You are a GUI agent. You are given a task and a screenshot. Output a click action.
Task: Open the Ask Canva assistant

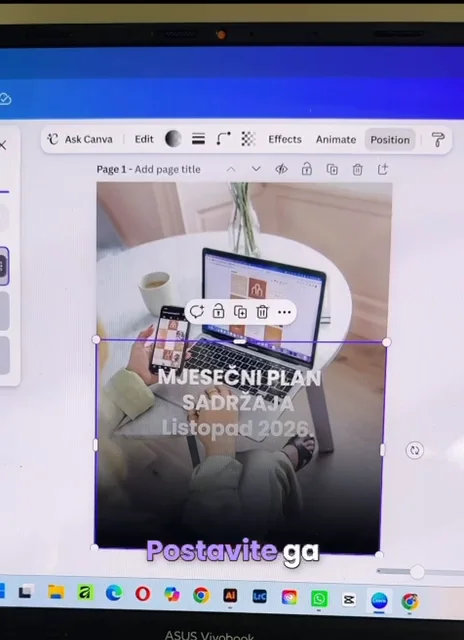(80, 139)
